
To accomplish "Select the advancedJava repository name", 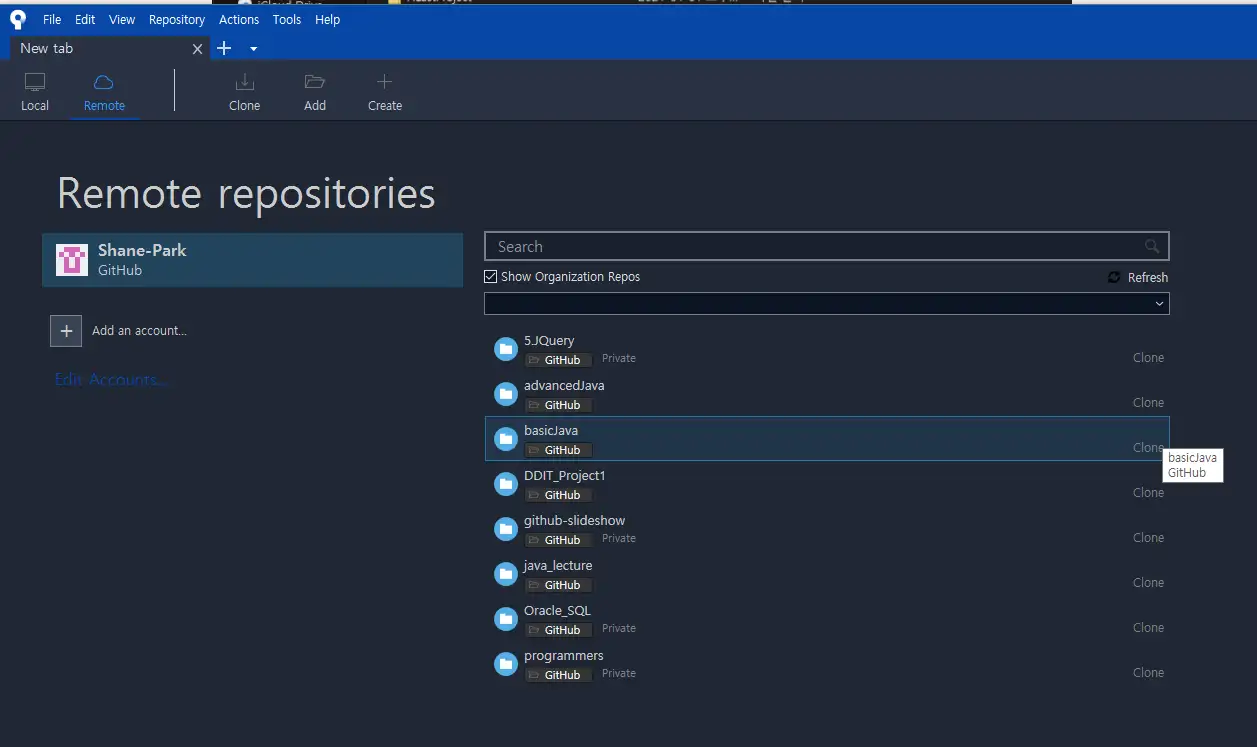I will pos(564,386).
